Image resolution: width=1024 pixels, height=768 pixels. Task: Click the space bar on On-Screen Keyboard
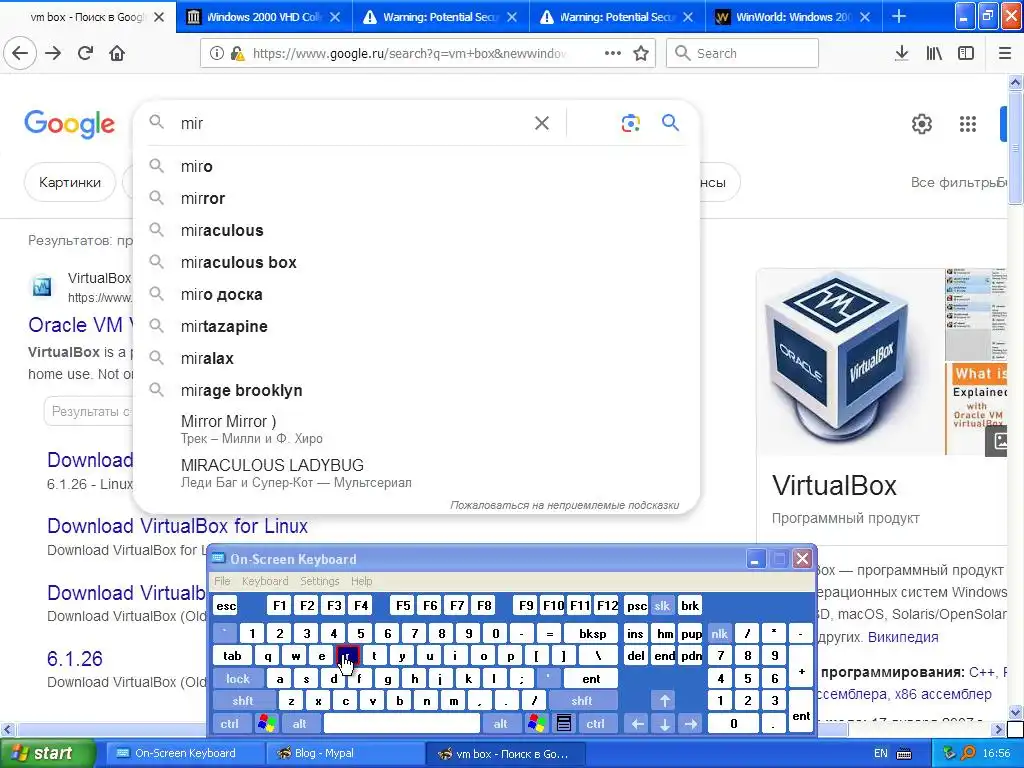click(402, 723)
